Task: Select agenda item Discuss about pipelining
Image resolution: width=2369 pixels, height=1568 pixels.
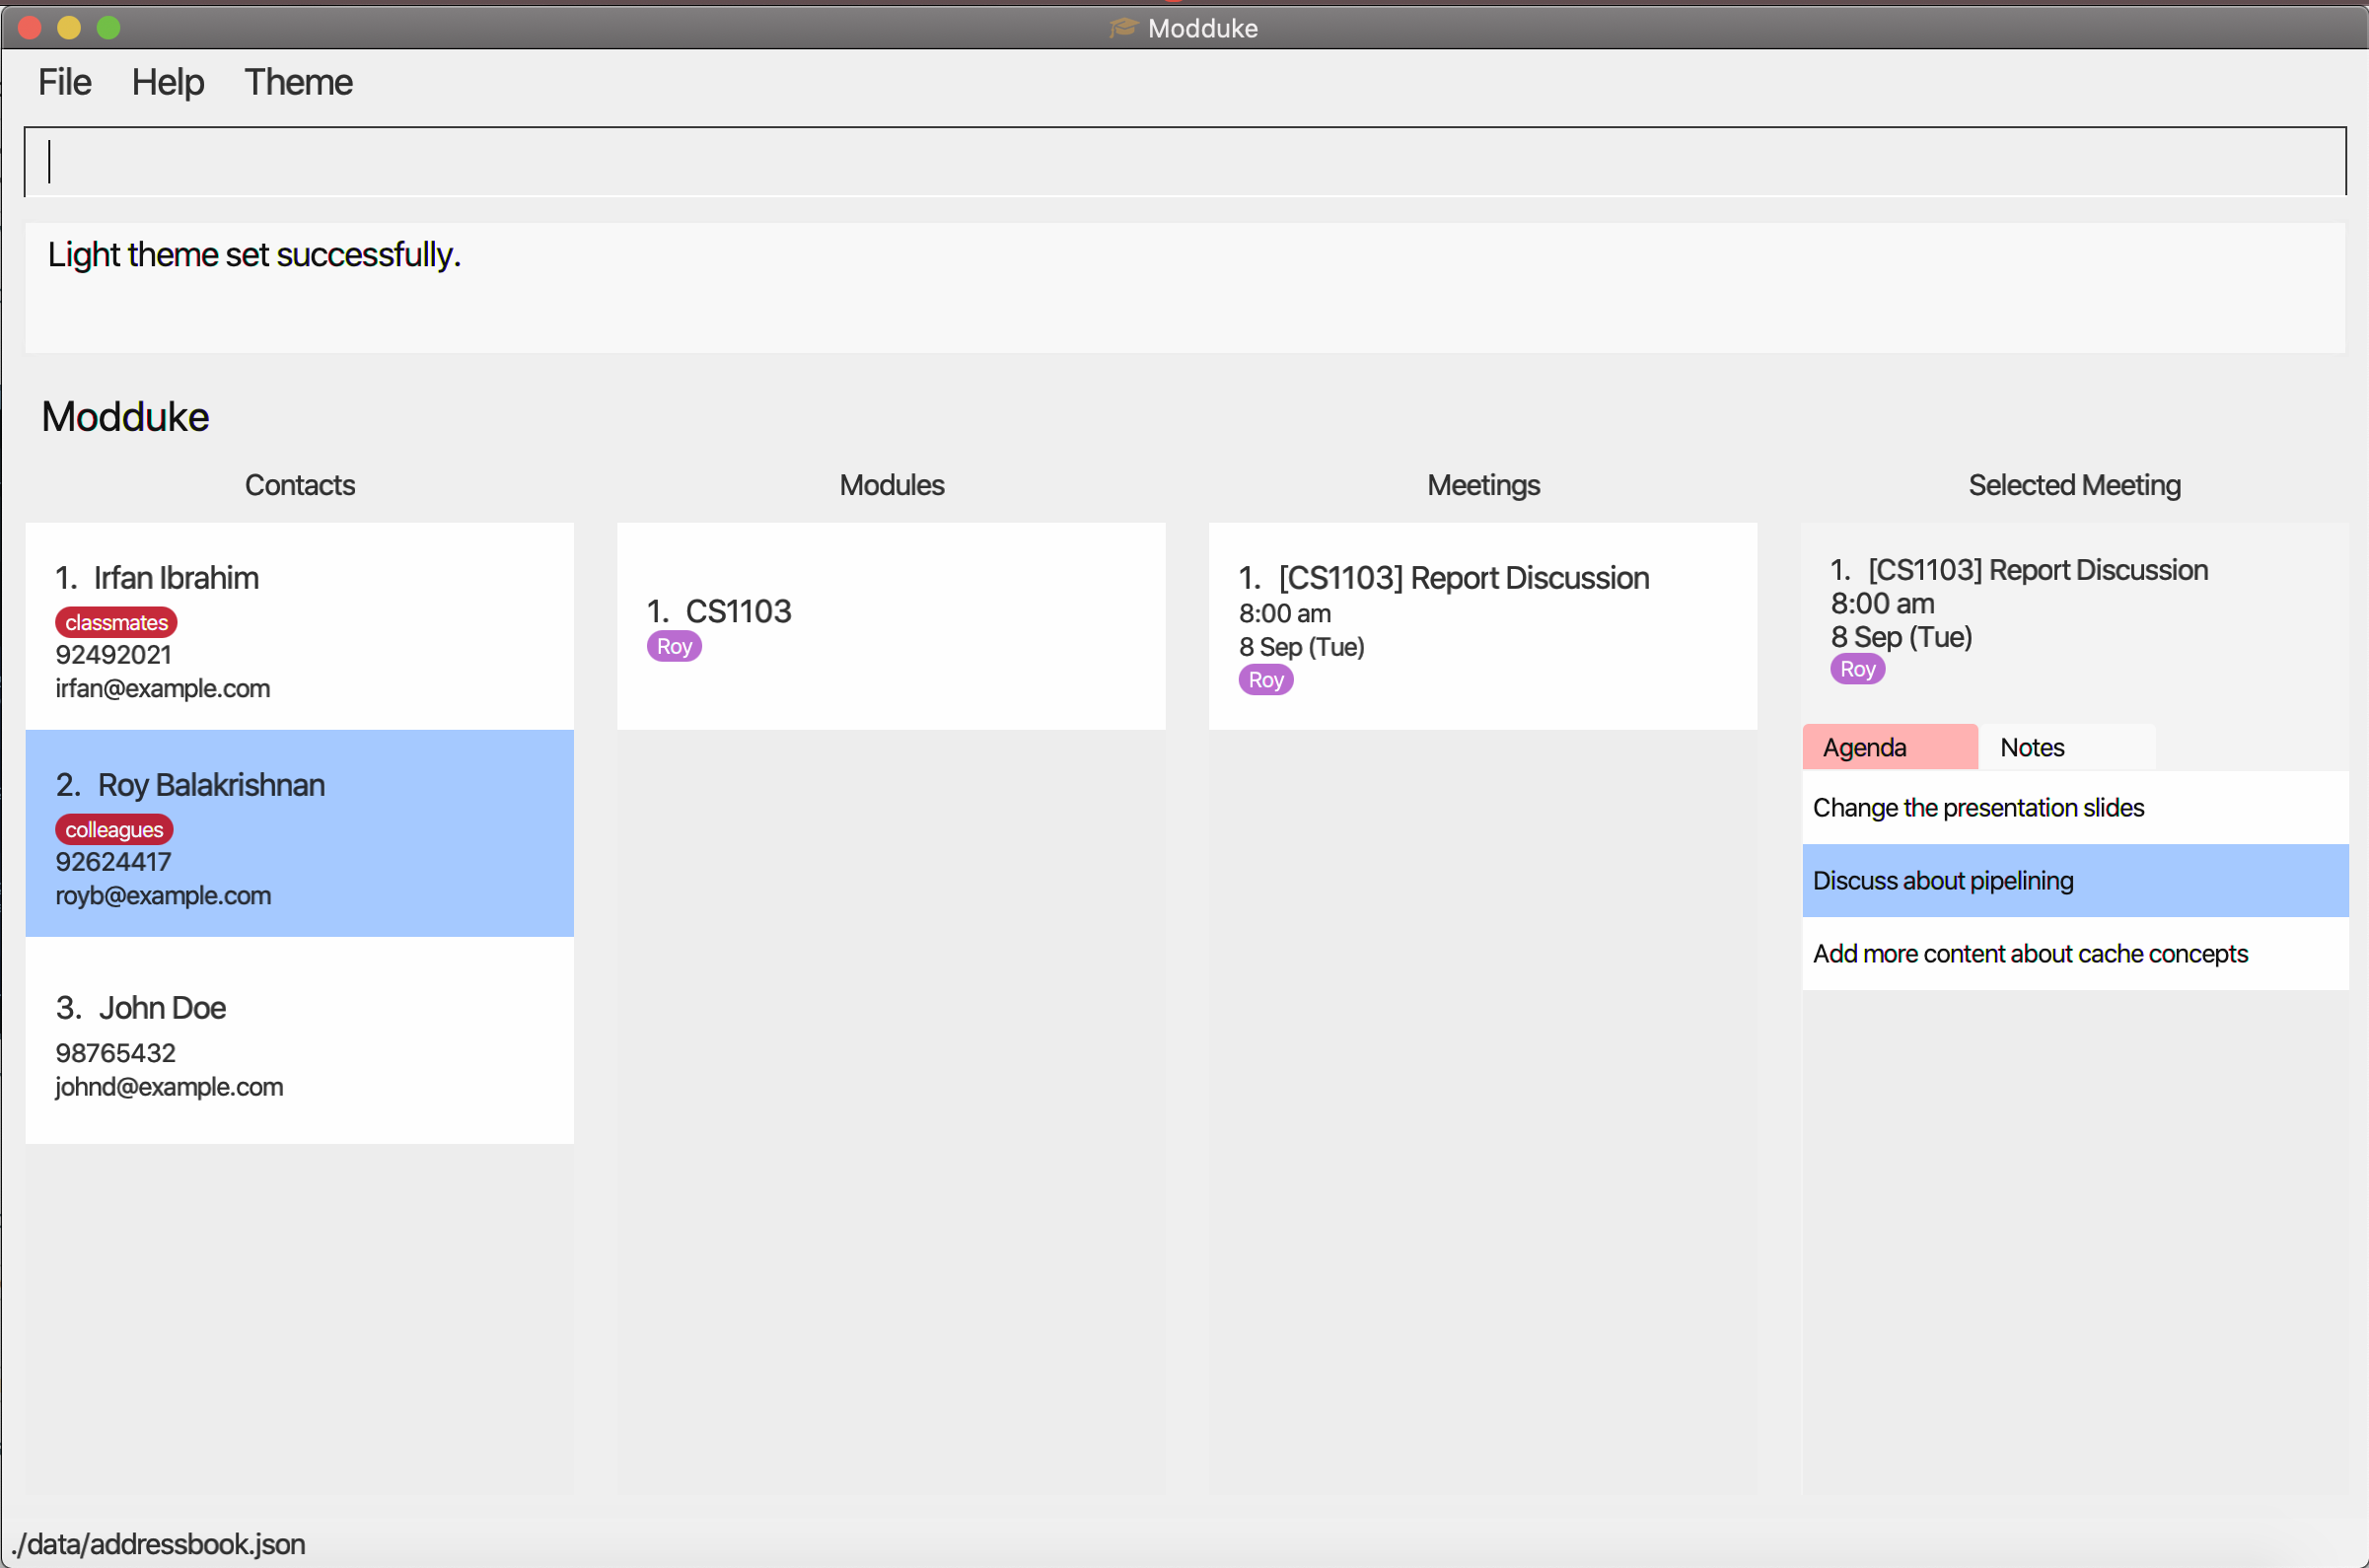Action: [2074, 880]
